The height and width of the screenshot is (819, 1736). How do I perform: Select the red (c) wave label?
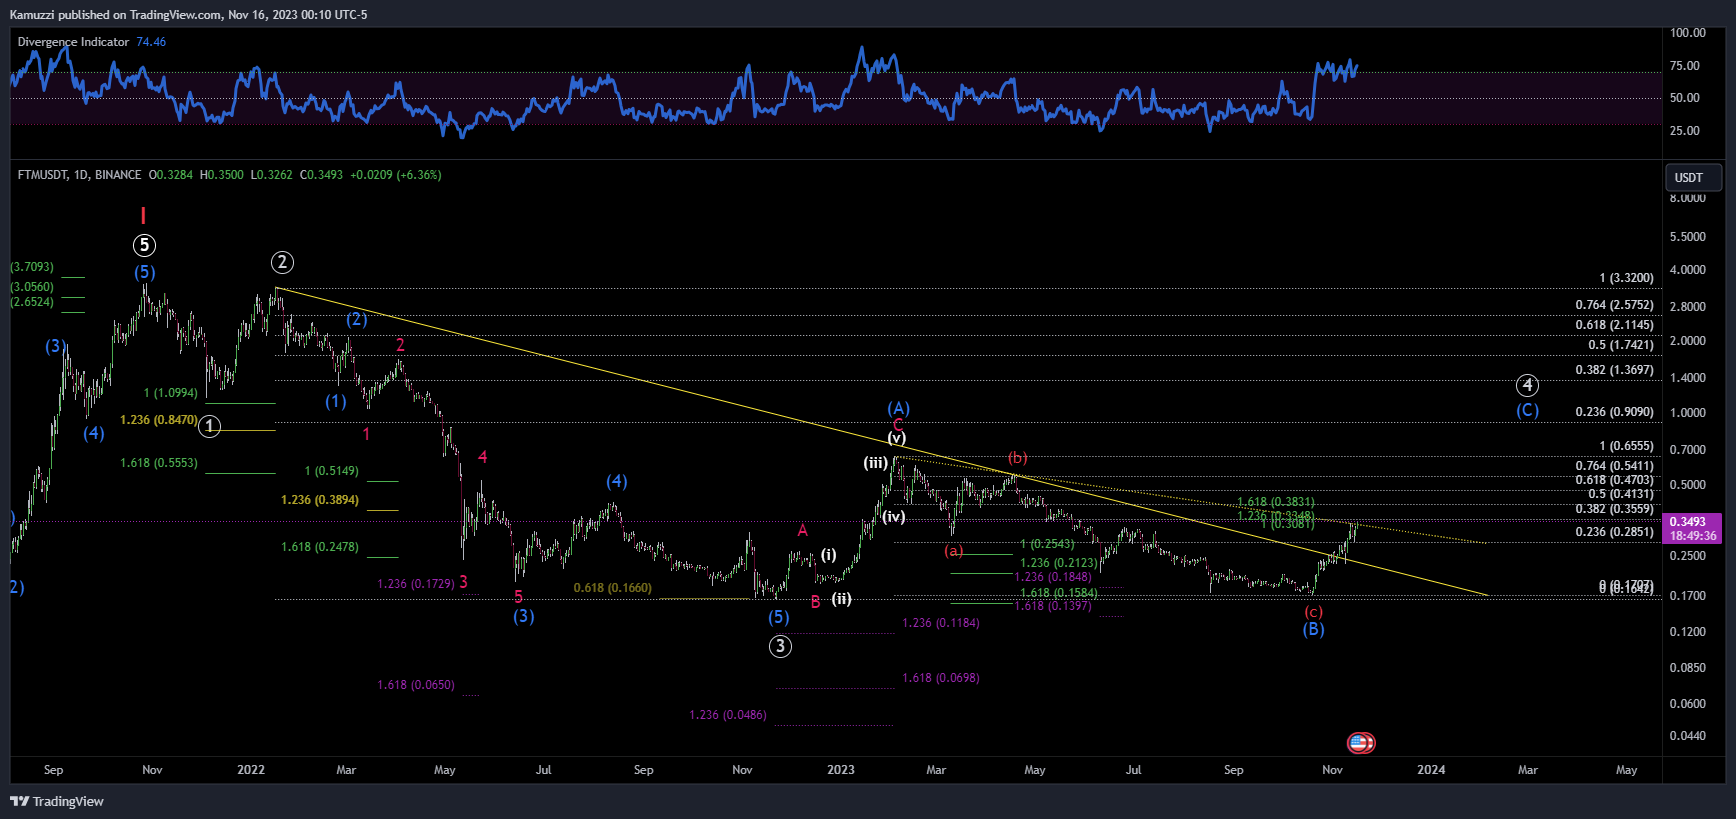click(x=1313, y=612)
